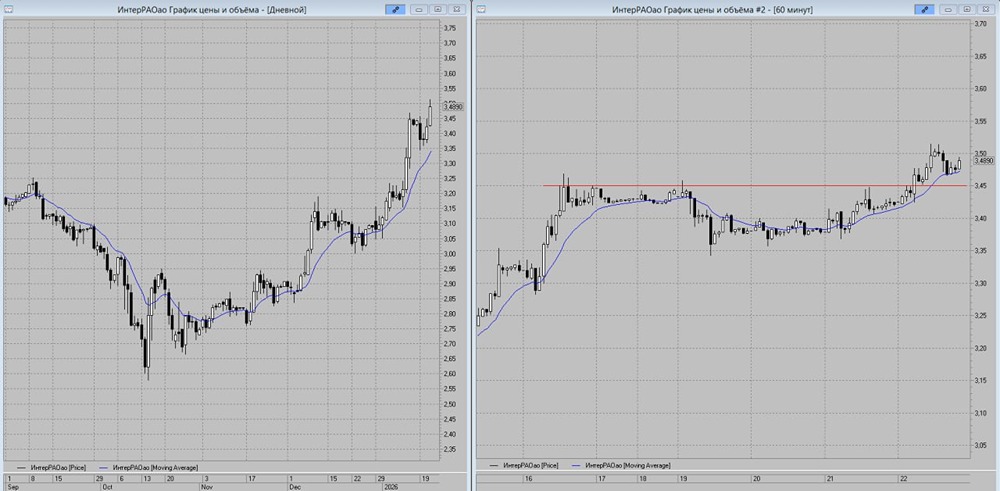This screenshot has width=1000, height=491.
Task: Maximize the 60-minute chart window
Action: [967, 10]
